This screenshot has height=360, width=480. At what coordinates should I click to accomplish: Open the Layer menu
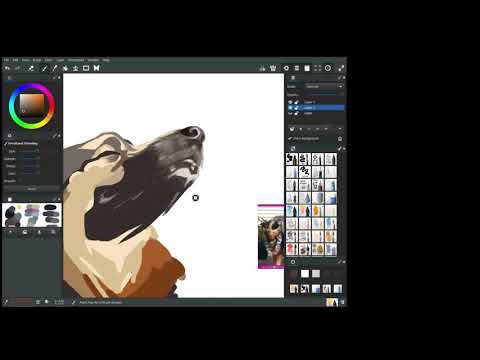(60, 60)
